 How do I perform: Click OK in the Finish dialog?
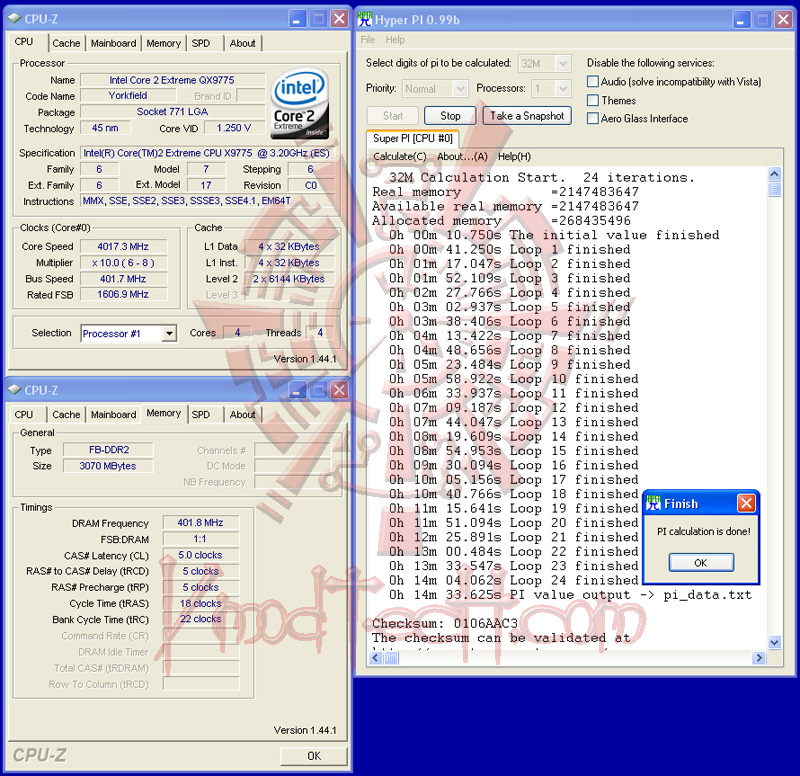(x=701, y=563)
